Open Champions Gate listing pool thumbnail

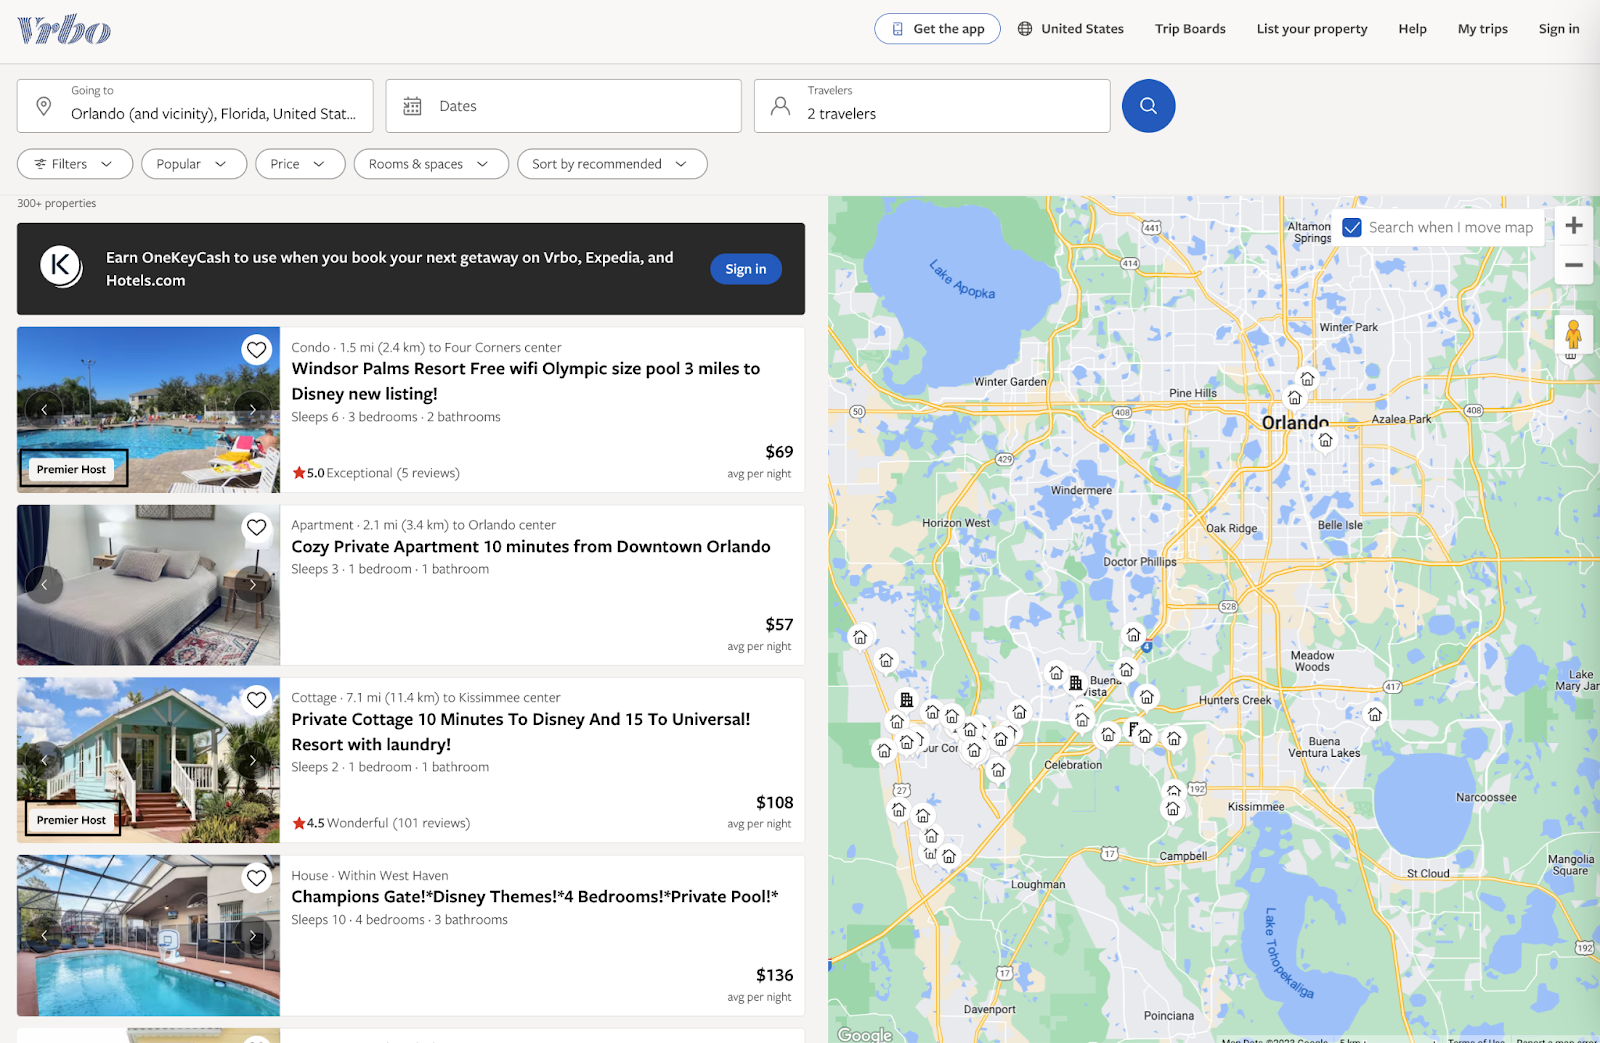click(x=148, y=935)
